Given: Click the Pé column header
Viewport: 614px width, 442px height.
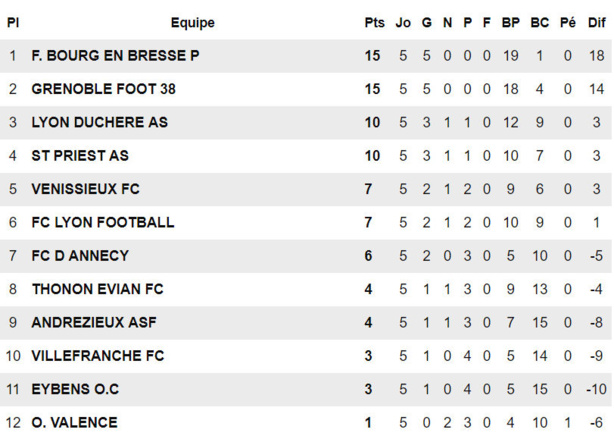Looking at the screenshot, I should 568,22.
